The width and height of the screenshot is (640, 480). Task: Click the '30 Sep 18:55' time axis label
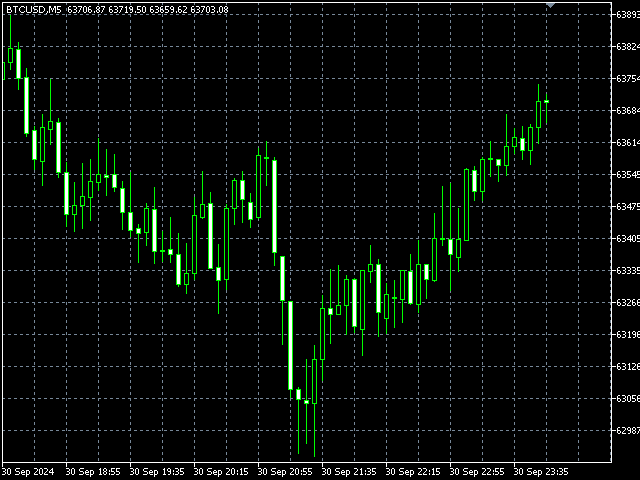(93, 472)
